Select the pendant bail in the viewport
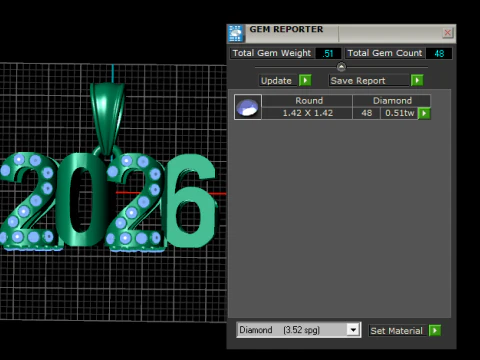480x360 pixels. (107, 117)
